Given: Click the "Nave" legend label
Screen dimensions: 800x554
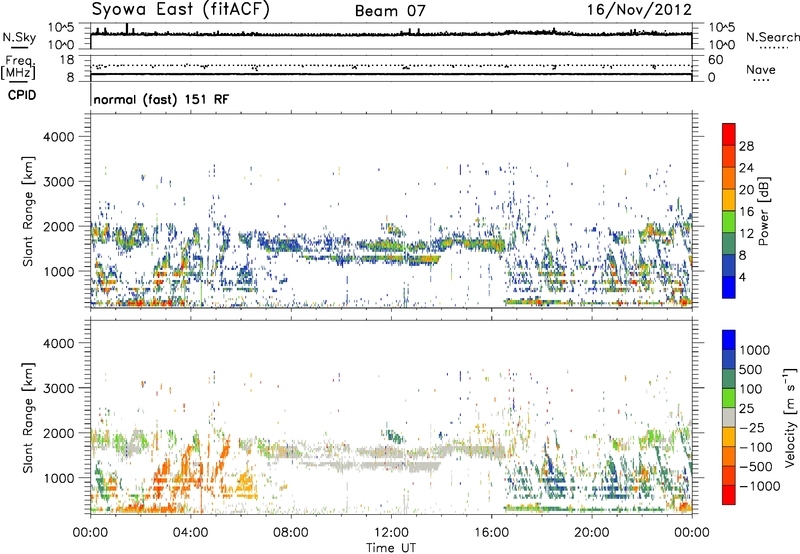Looking at the screenshot, I should pyautogui.click(x=761, y=69).
